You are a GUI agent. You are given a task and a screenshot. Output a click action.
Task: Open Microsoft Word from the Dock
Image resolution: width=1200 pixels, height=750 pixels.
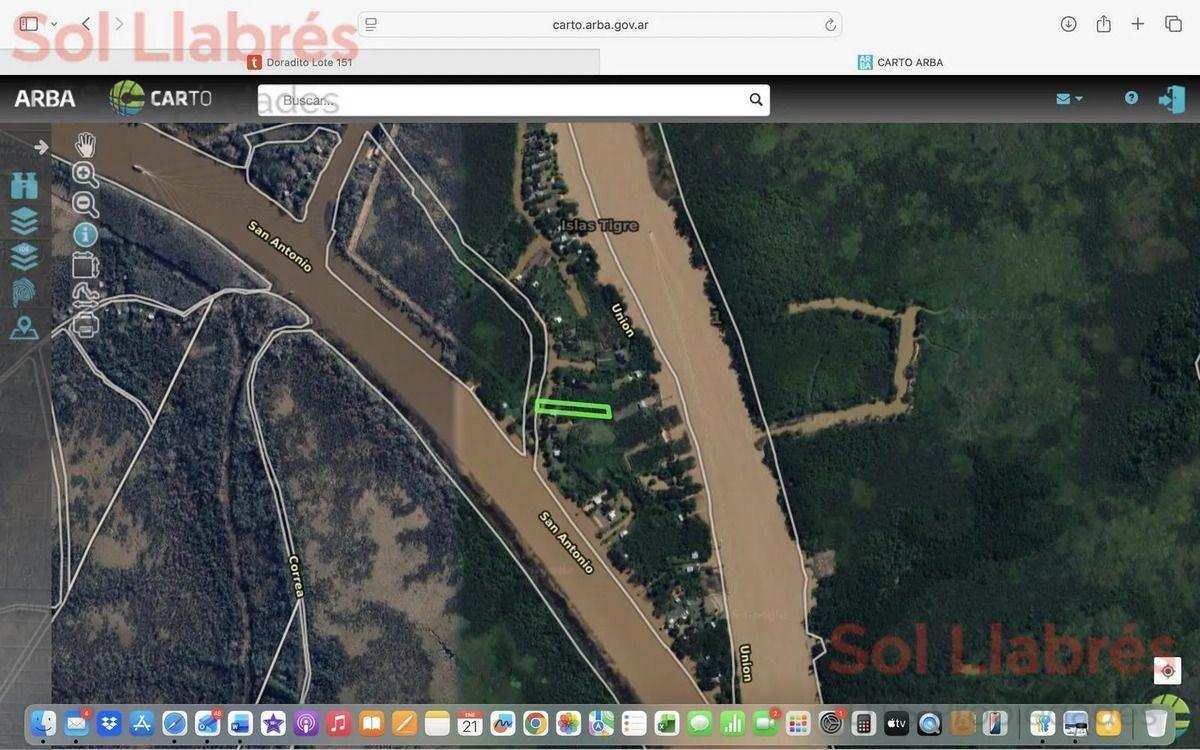coord(240,722)
